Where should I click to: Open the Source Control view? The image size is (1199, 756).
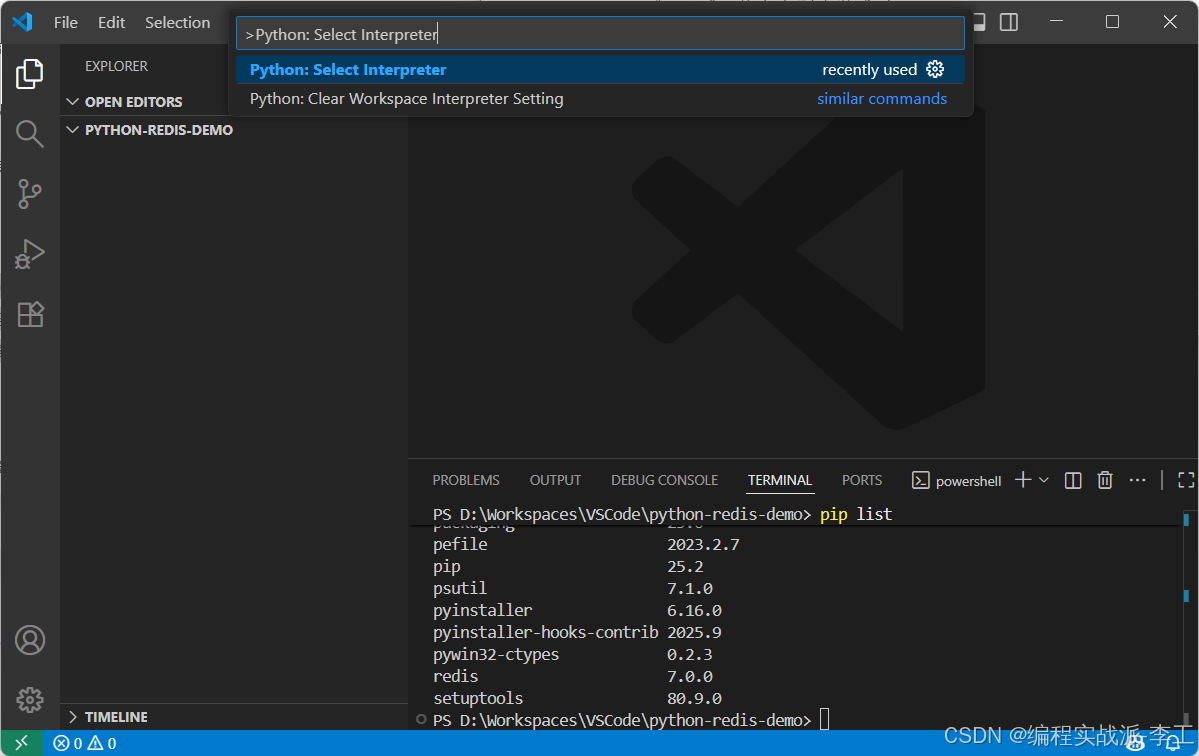30,194
